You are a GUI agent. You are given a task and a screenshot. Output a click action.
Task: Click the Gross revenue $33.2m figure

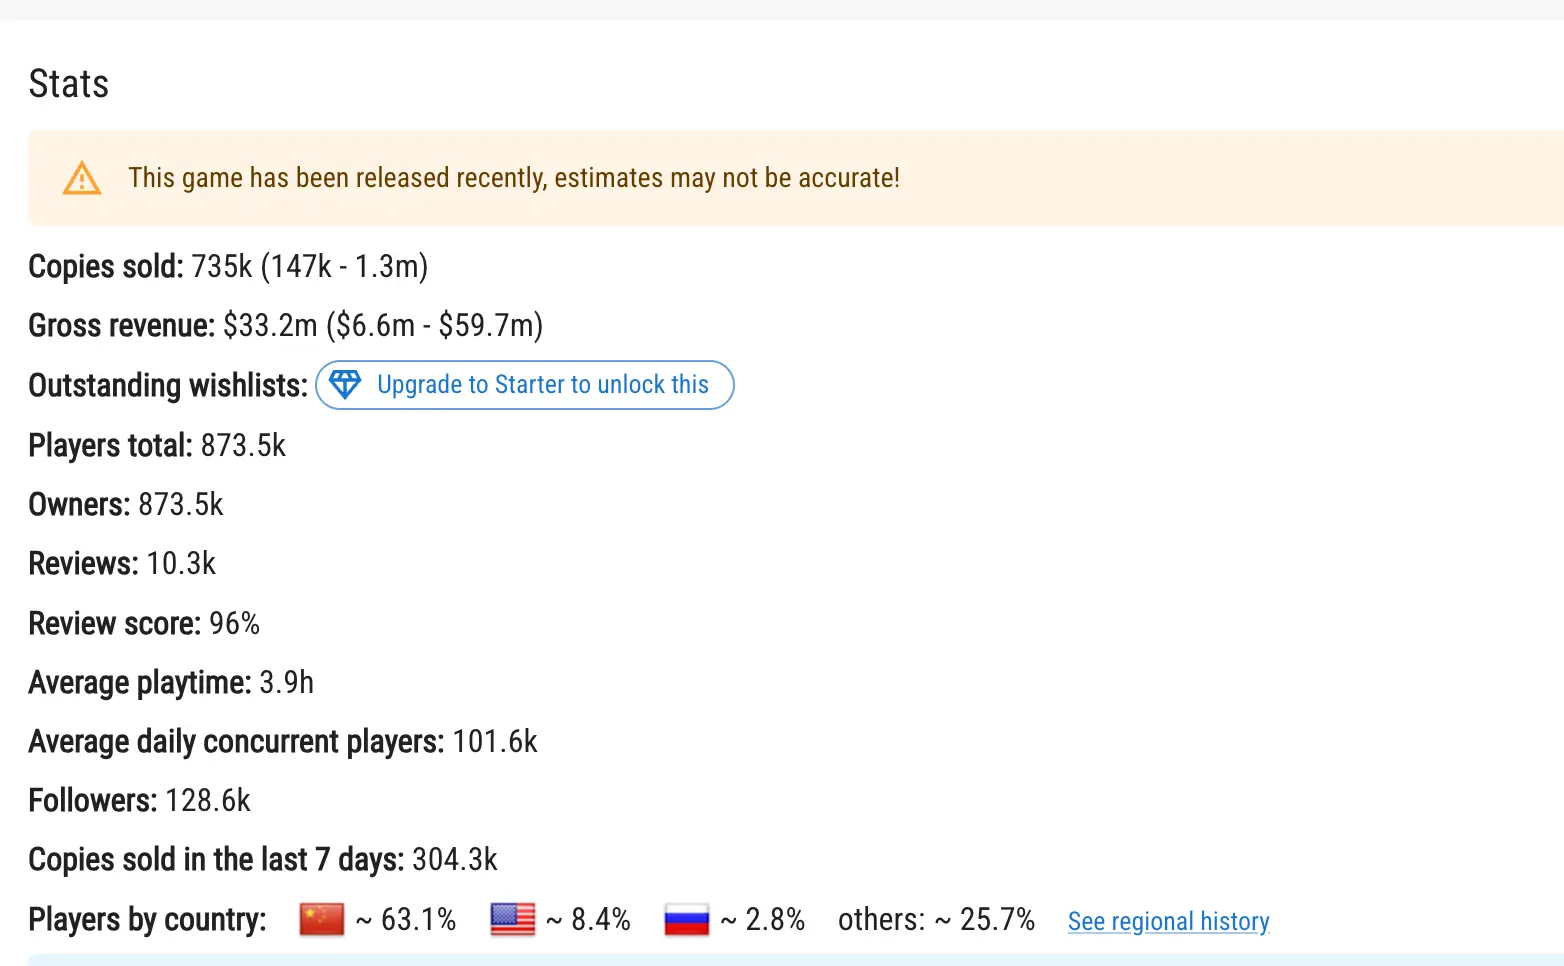coord(270,326)
